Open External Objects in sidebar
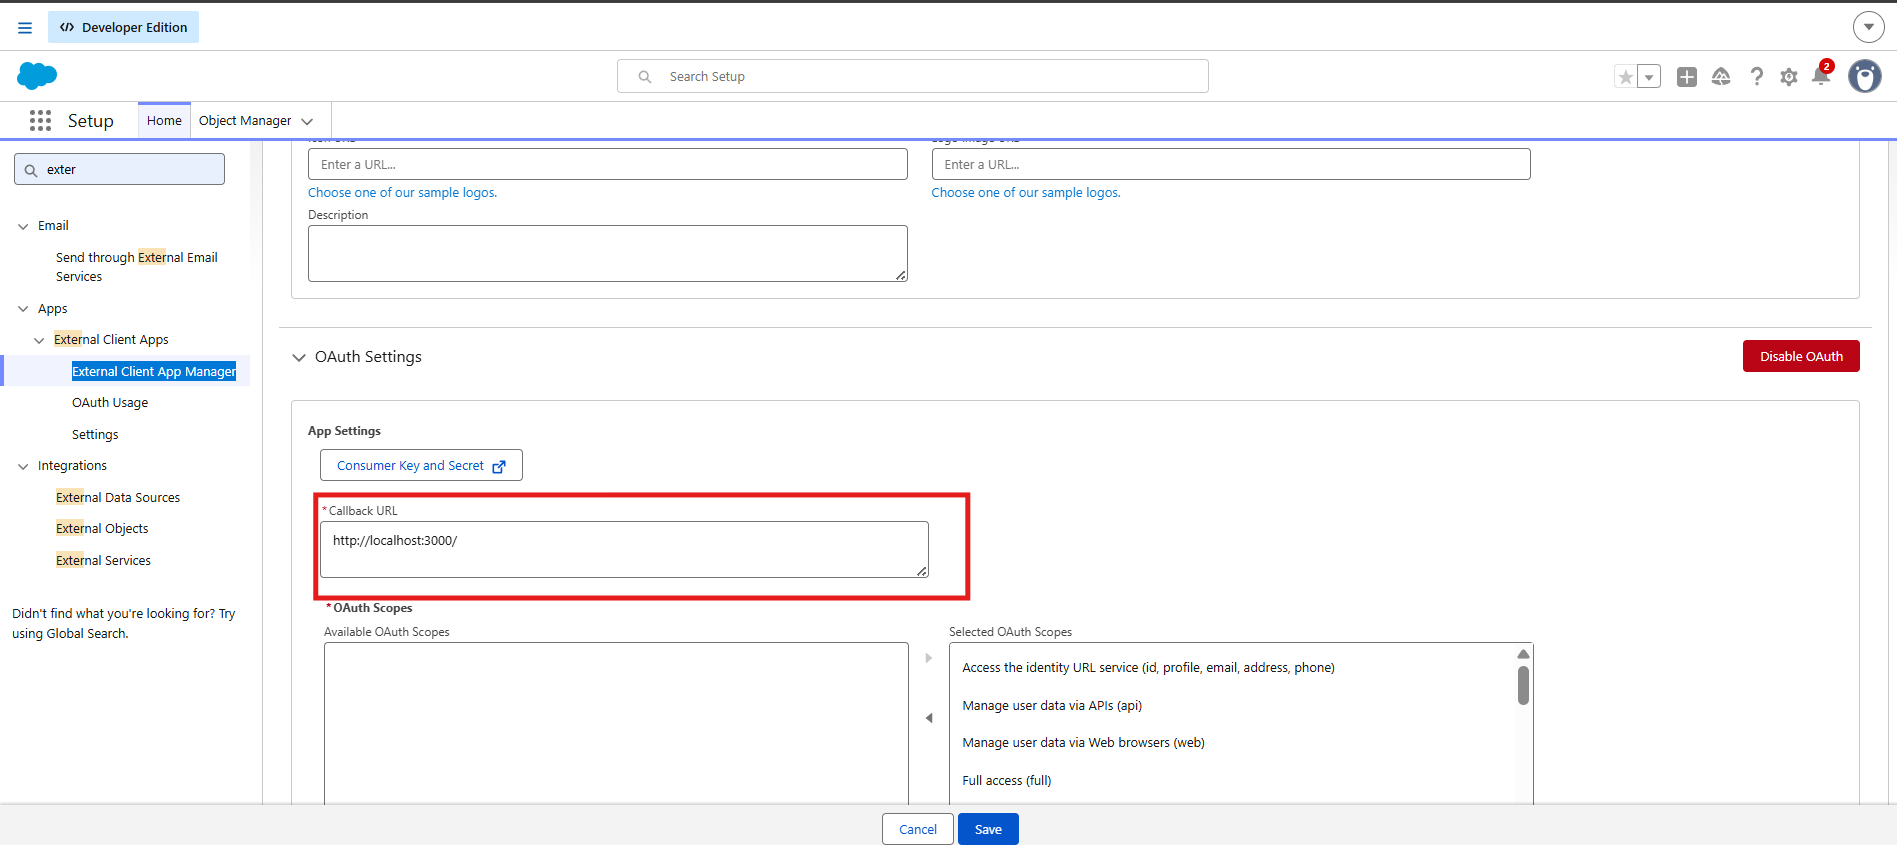Screen dimensions: 1897x845 pos(102,529)
